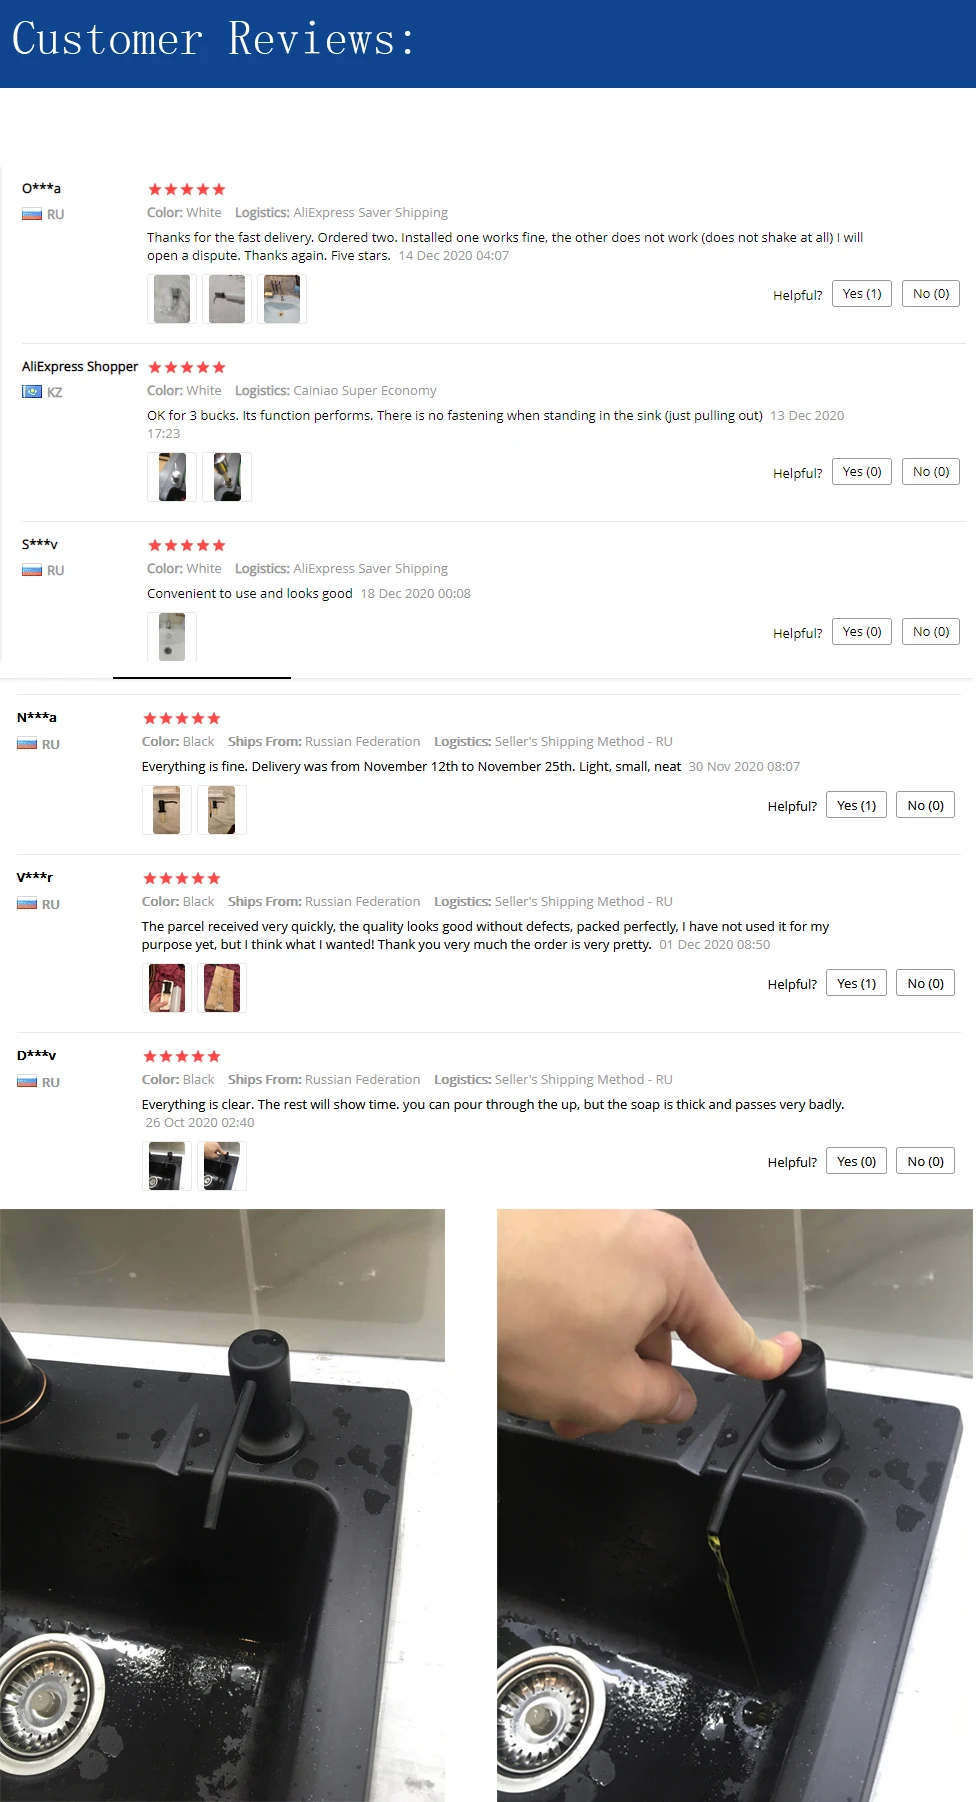This screenshot has height=1802, width=976.
Task: Click No (0) on O***a's review
Action: [x=931, y=294]
